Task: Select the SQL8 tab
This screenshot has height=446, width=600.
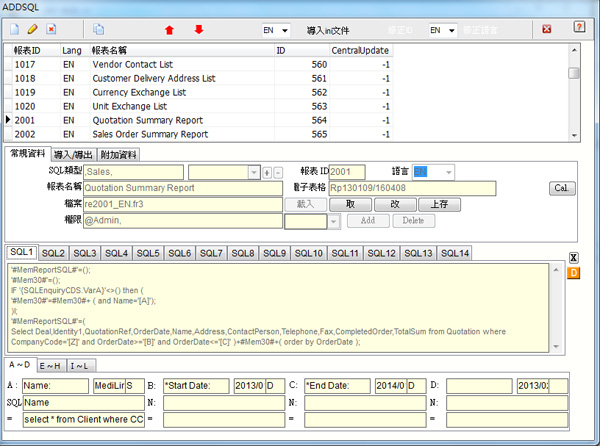Action: tap(243, 253)
